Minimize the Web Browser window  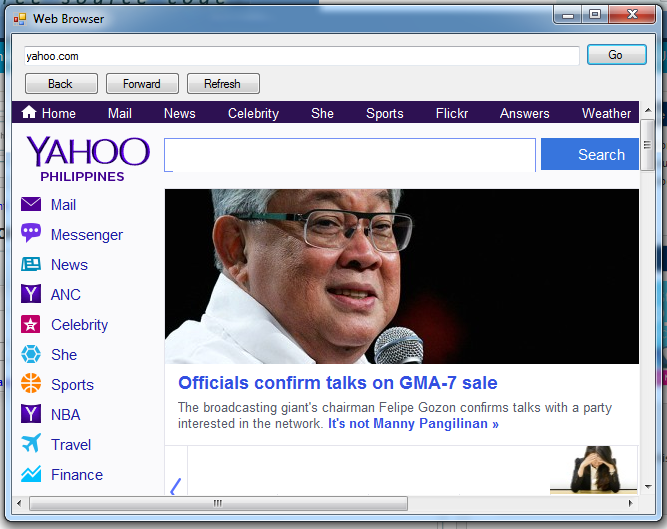(568, 15)
